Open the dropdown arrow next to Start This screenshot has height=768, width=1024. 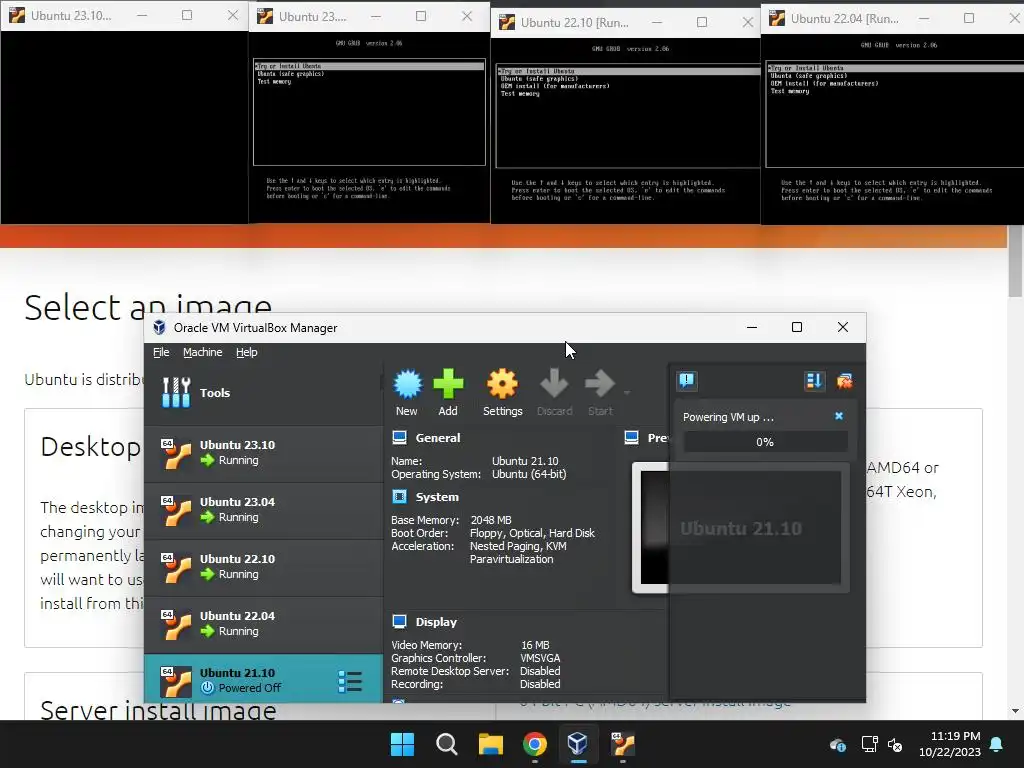627,392
